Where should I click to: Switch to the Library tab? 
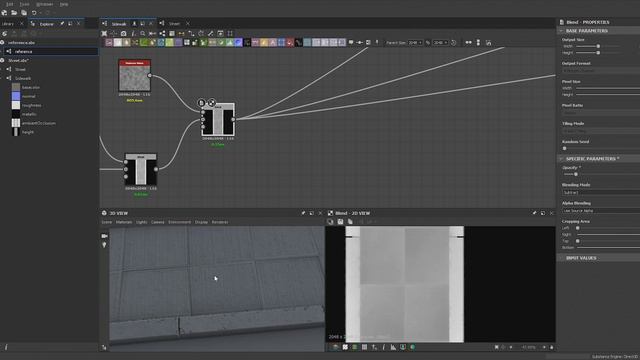(7, 24)
